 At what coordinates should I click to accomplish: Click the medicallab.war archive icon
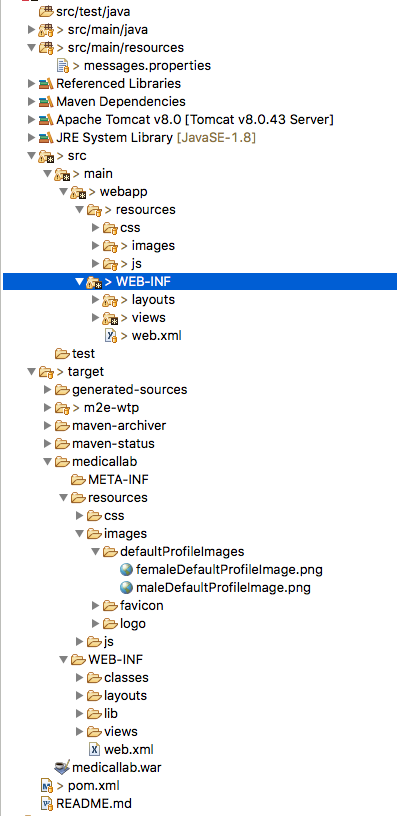click(x=62, y=767)
